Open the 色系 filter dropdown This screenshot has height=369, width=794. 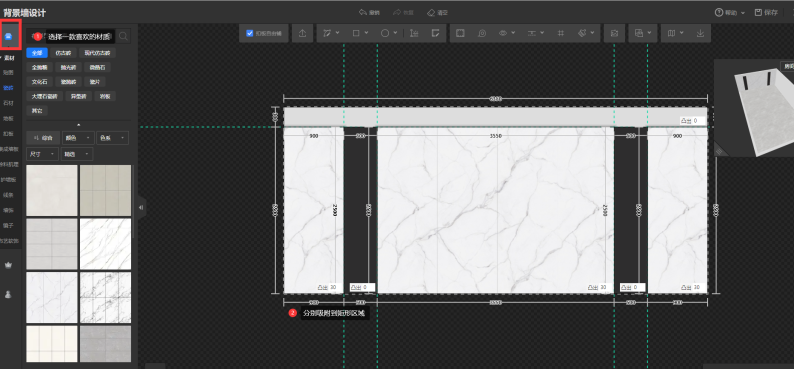pos(112,138)
